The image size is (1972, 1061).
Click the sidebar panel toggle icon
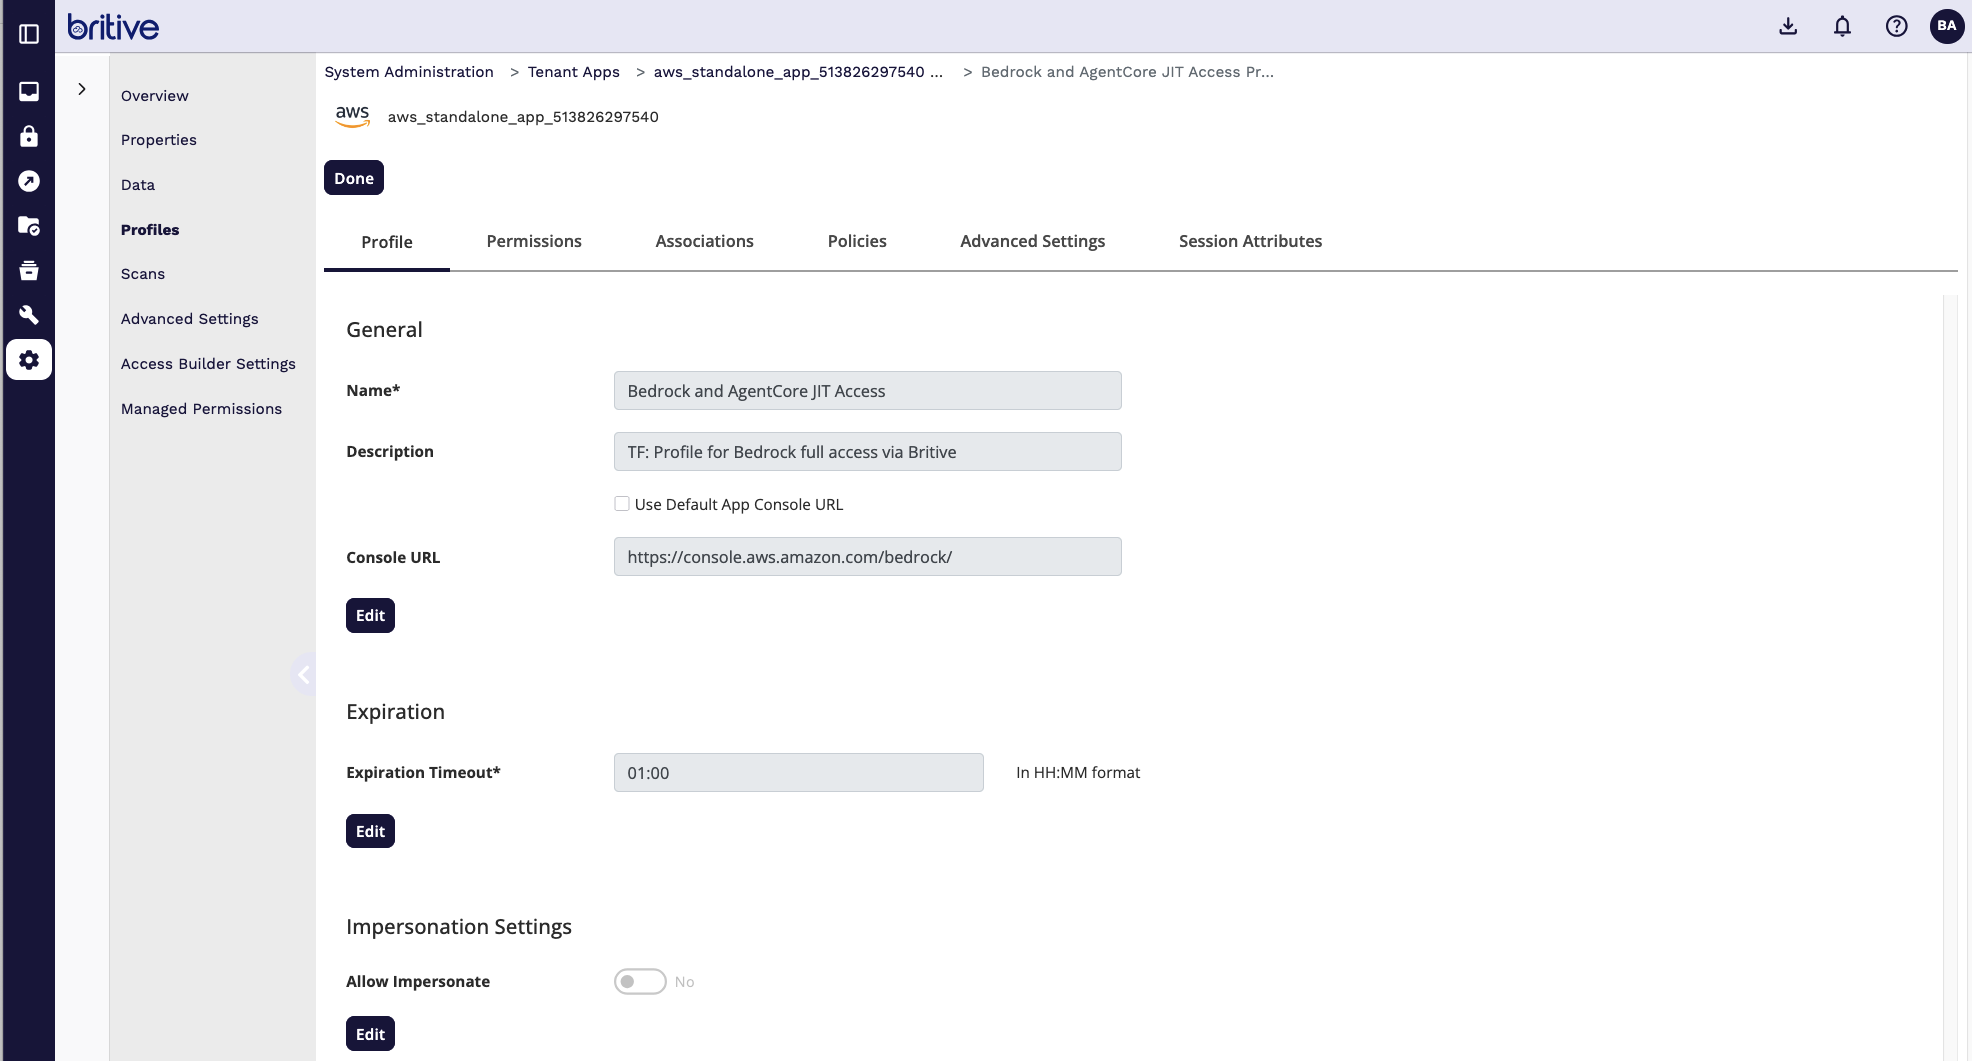pyautogui.click(x=29, y=34)
